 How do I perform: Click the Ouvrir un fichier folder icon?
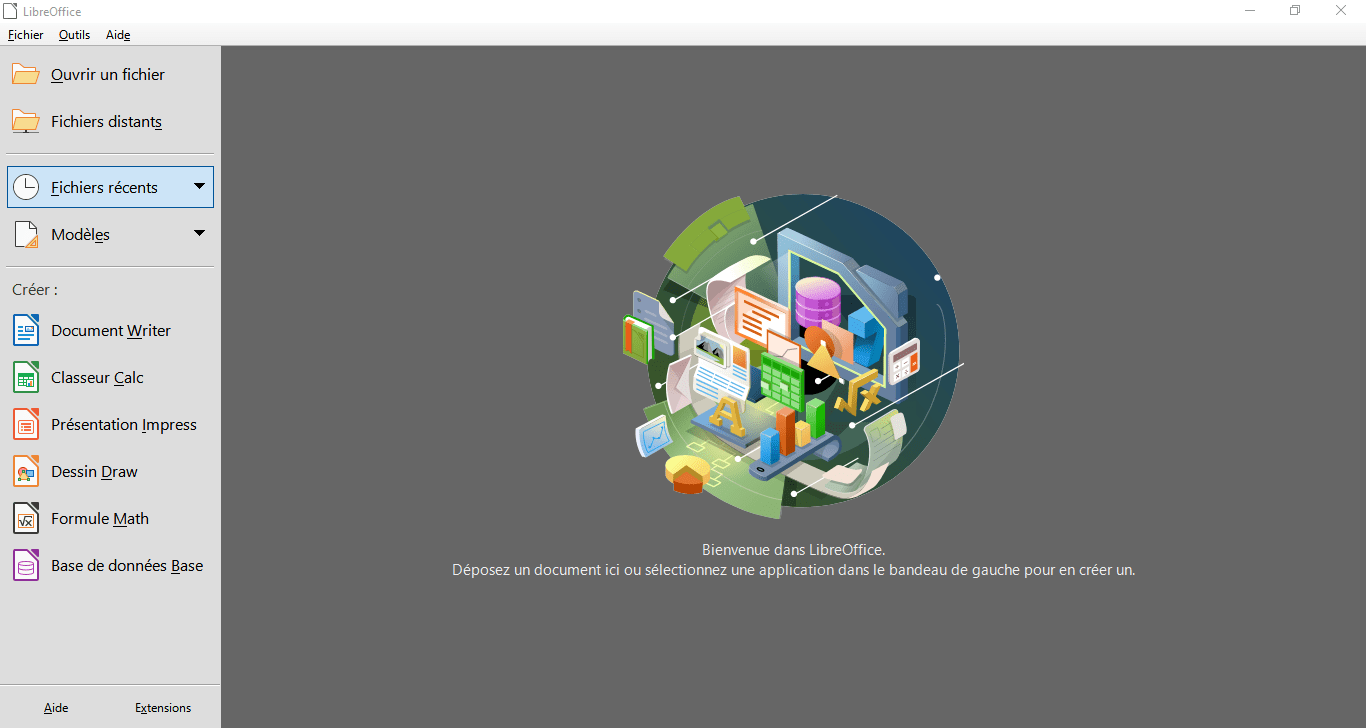coord(26,74)
